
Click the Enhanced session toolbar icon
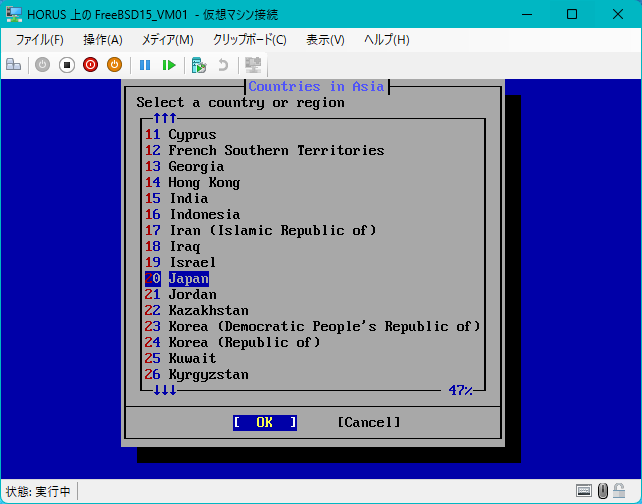253,65
